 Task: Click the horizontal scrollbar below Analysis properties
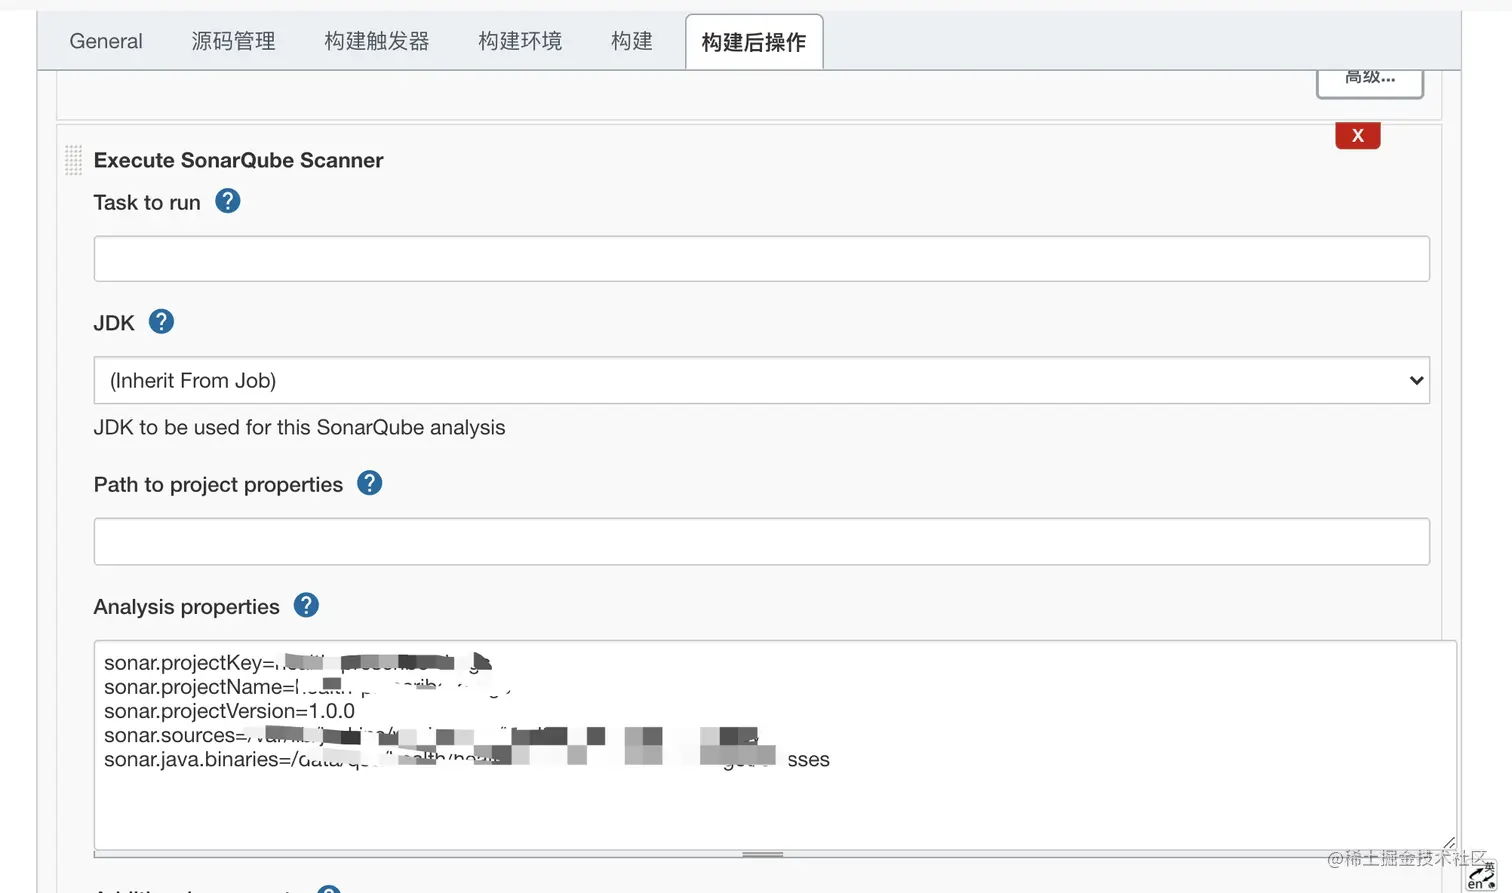[762, 854]
